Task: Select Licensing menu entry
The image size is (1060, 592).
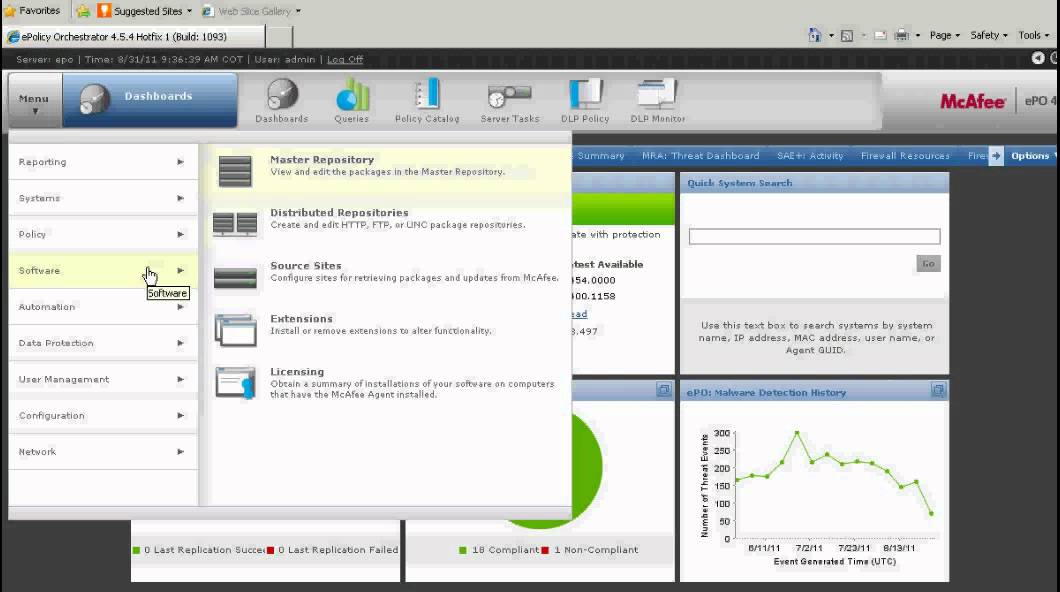Action: point(389,383)
